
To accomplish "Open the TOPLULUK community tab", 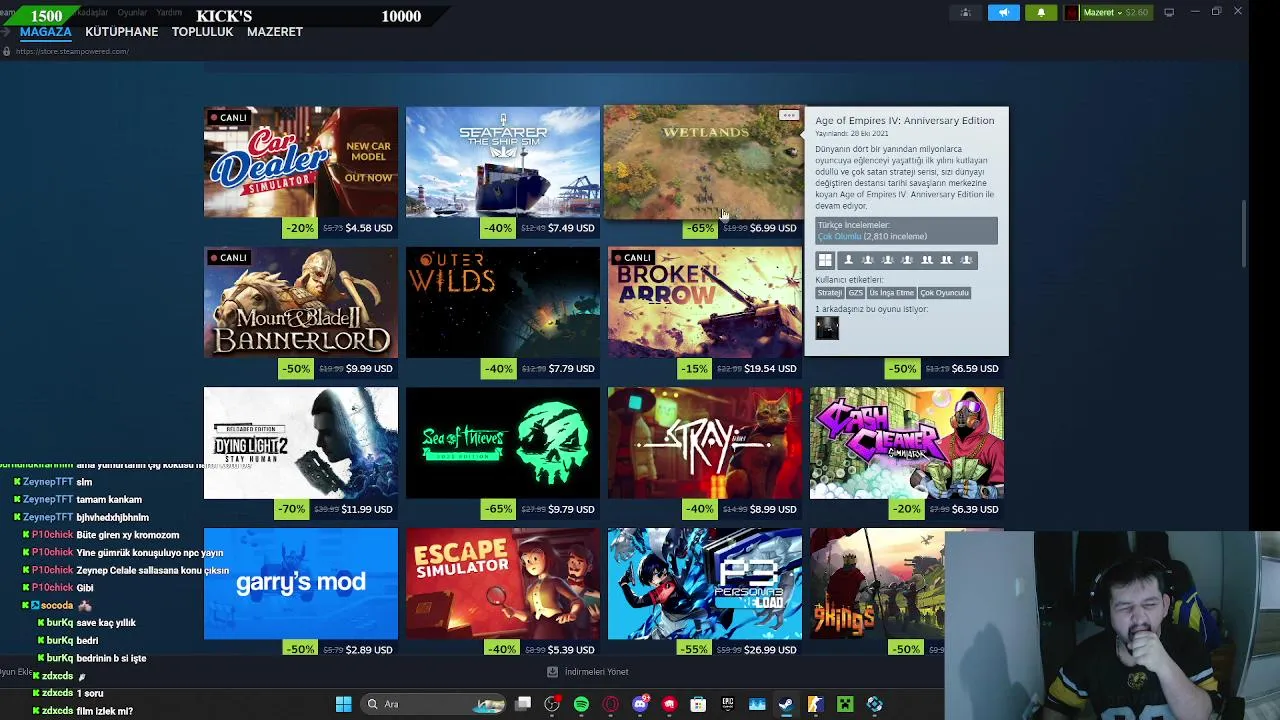I will point(202,32).
